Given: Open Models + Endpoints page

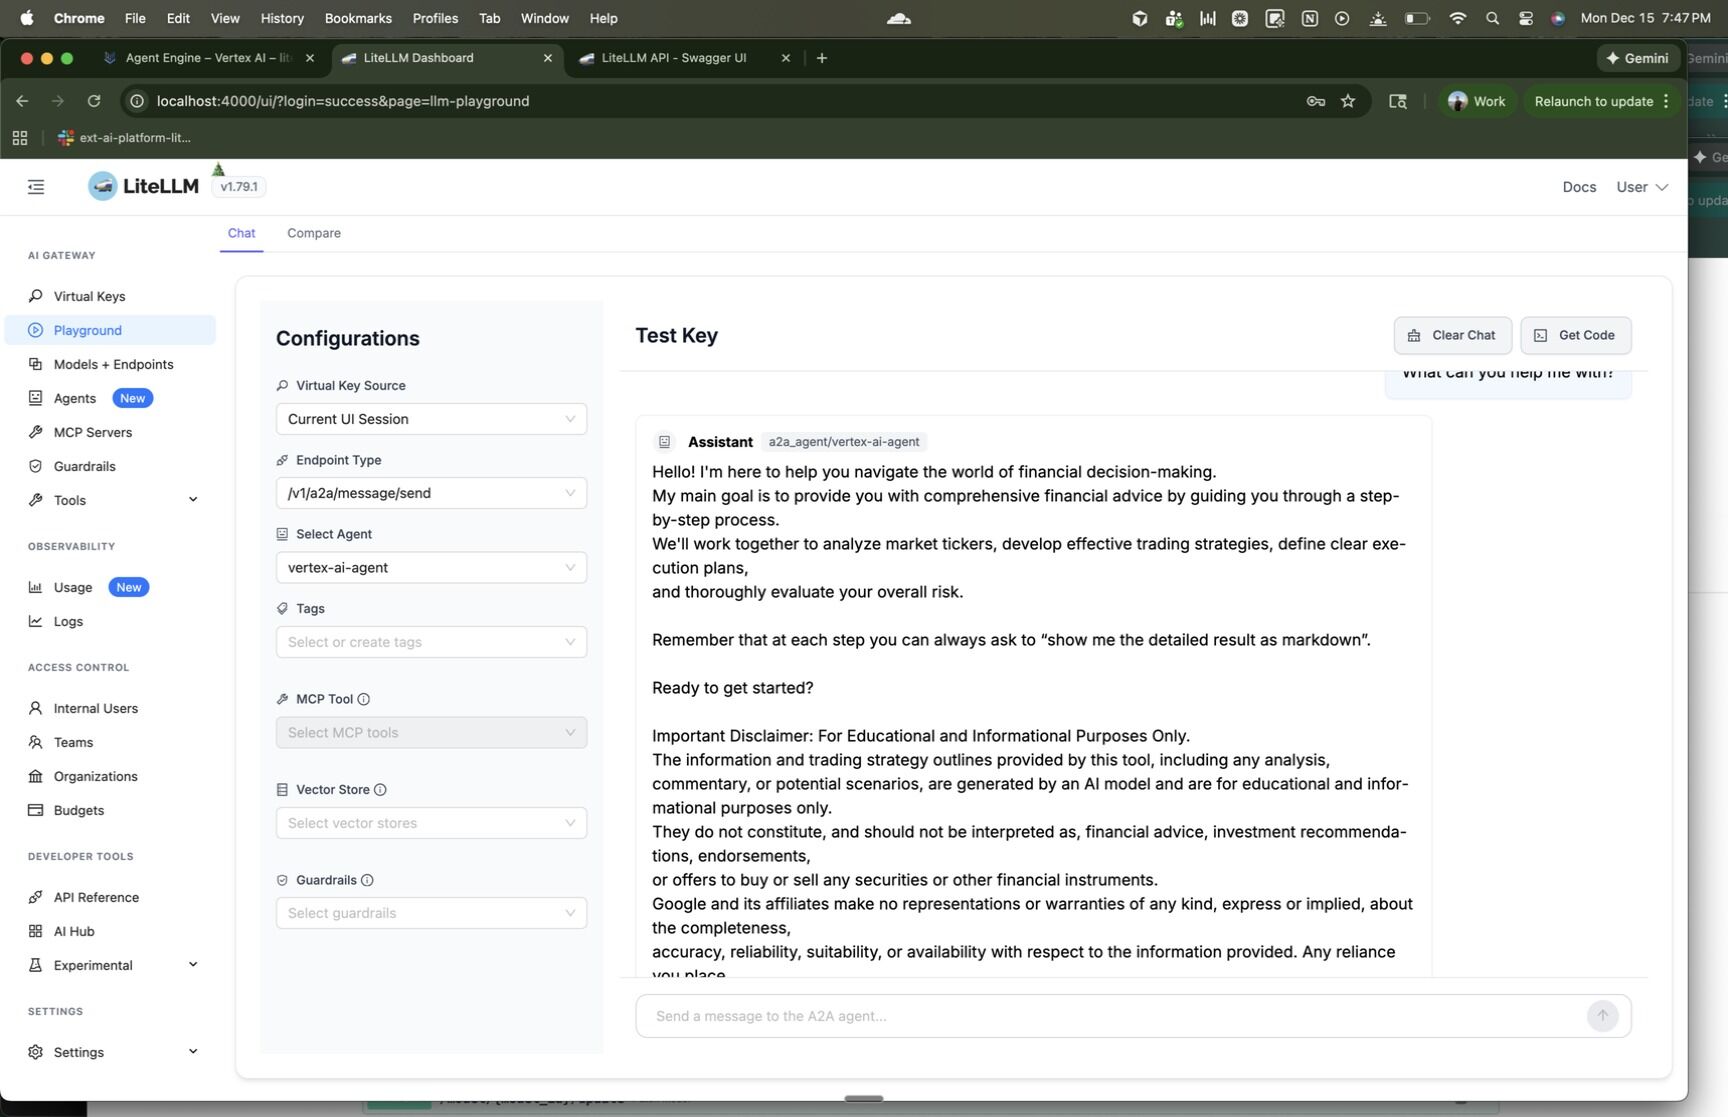Looking at the screenshot, I should (113, 364).
